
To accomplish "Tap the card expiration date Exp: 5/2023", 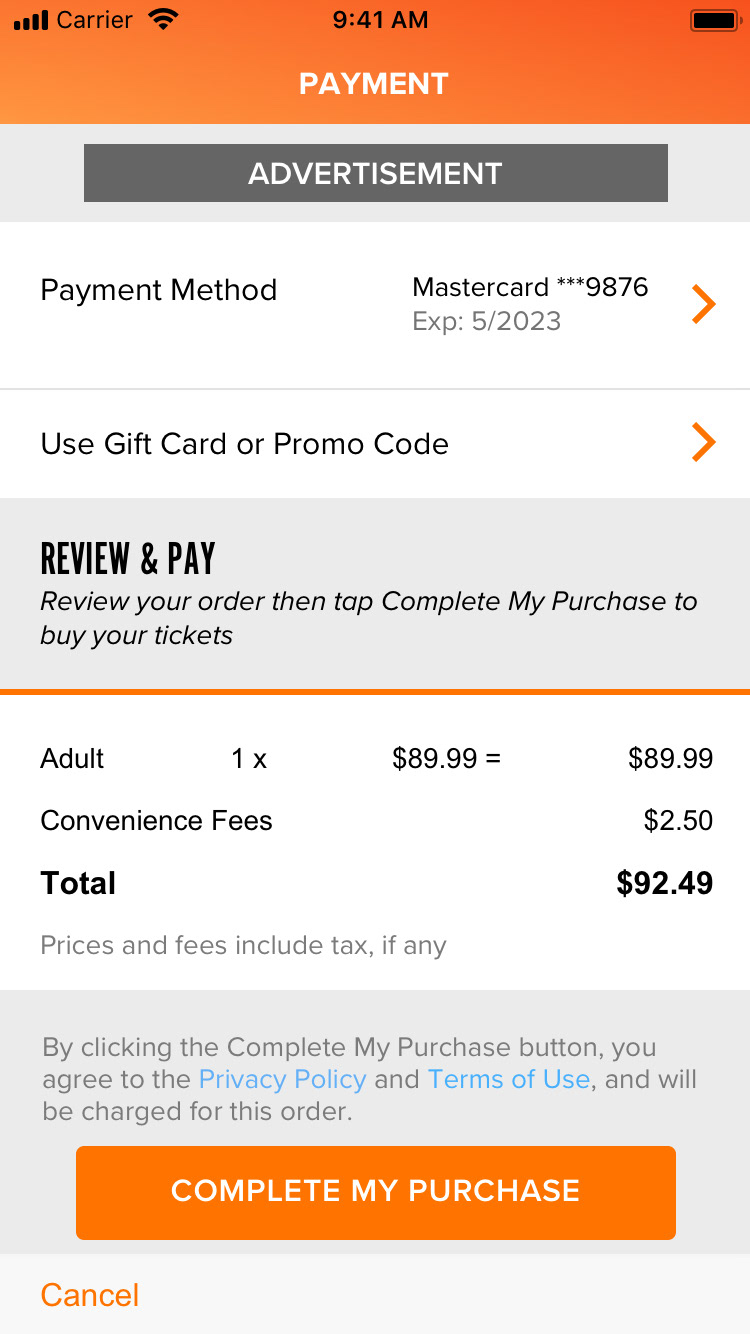I will [x=486, y=321].
